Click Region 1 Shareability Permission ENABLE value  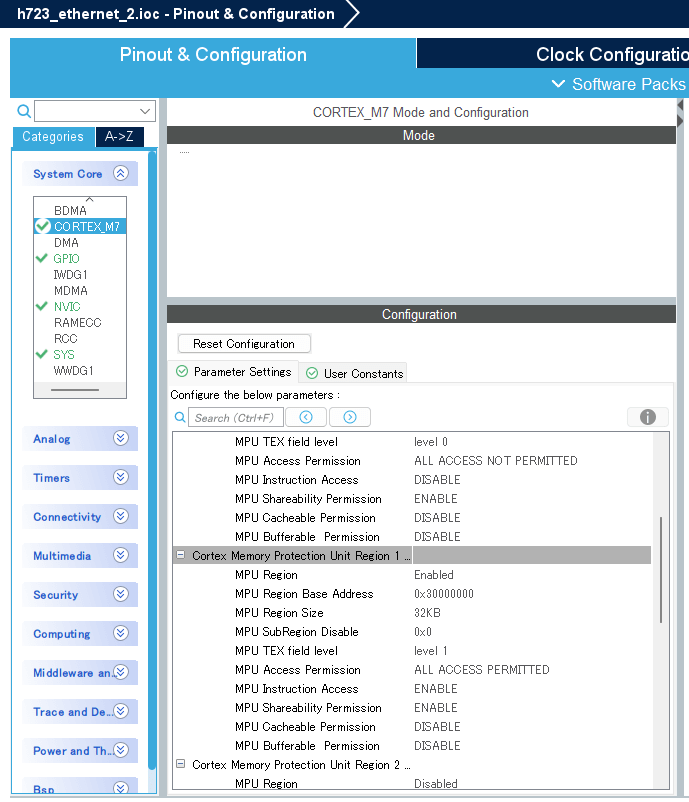(x=436, y=708)
